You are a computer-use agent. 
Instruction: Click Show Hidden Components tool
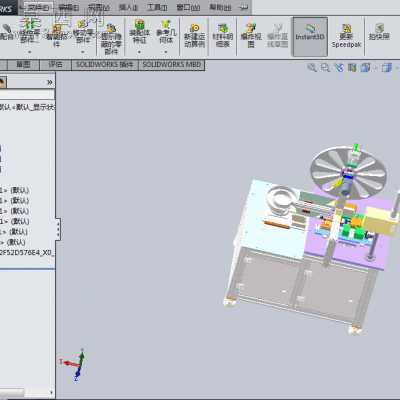pos(111,39)
